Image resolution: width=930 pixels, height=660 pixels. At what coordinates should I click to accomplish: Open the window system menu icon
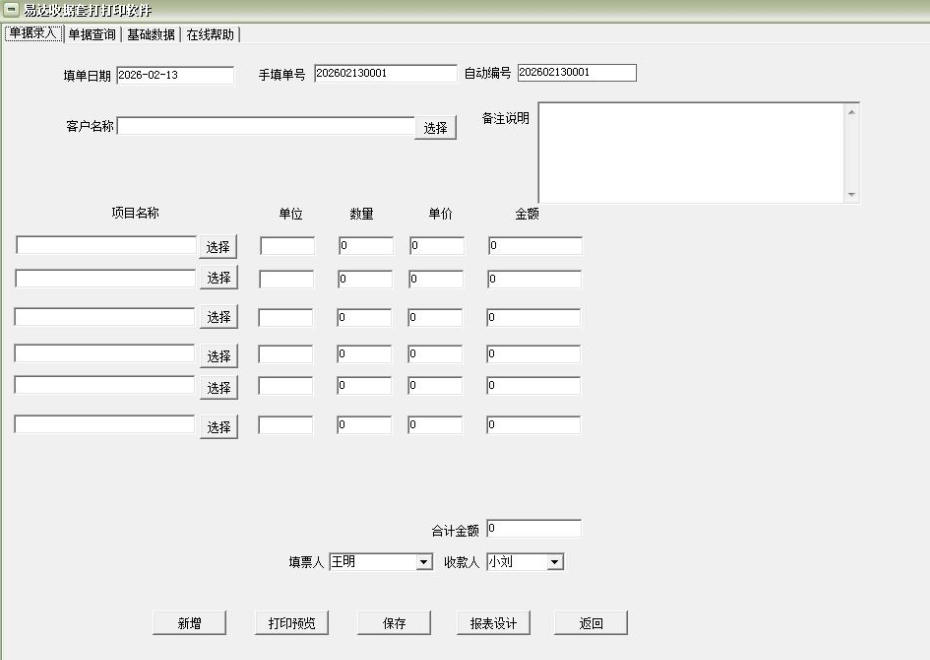click(12, 9)
